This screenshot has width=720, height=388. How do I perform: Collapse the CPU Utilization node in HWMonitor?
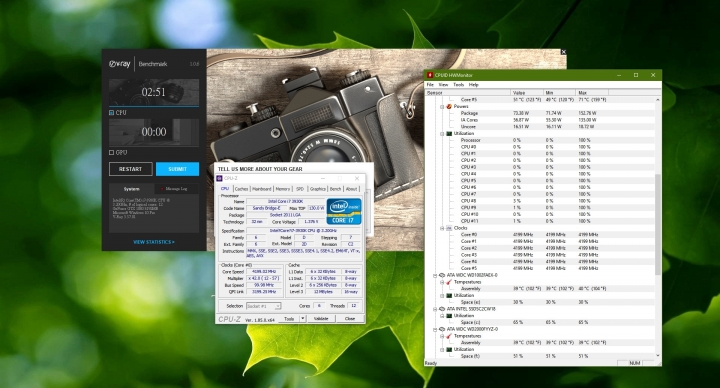[442, 134]
